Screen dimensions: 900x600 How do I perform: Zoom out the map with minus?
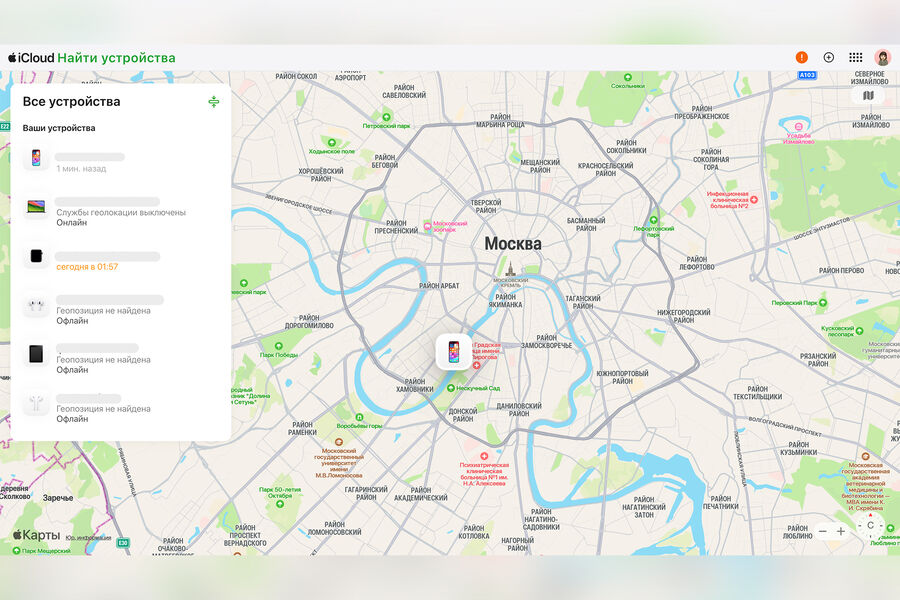pos(823,532)
